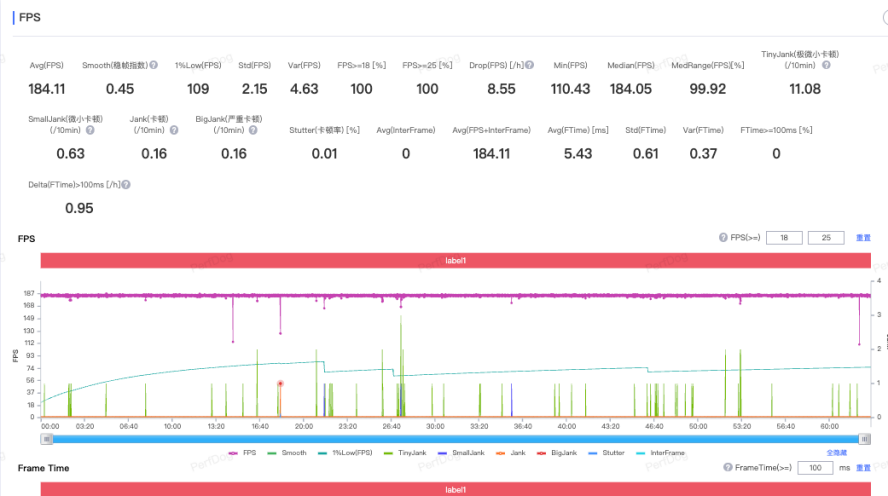Hide Jank series in chart legend
The height and width of the screenshot is (496, 888).
coord(511,453)
